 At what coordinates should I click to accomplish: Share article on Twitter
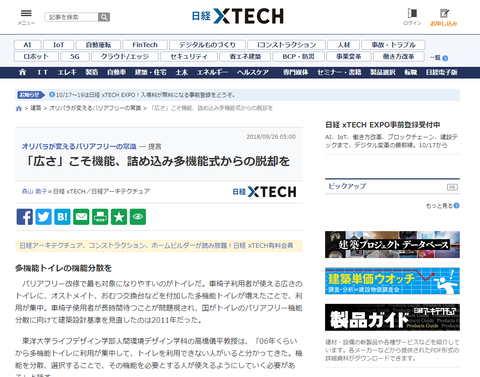[43, 217]
